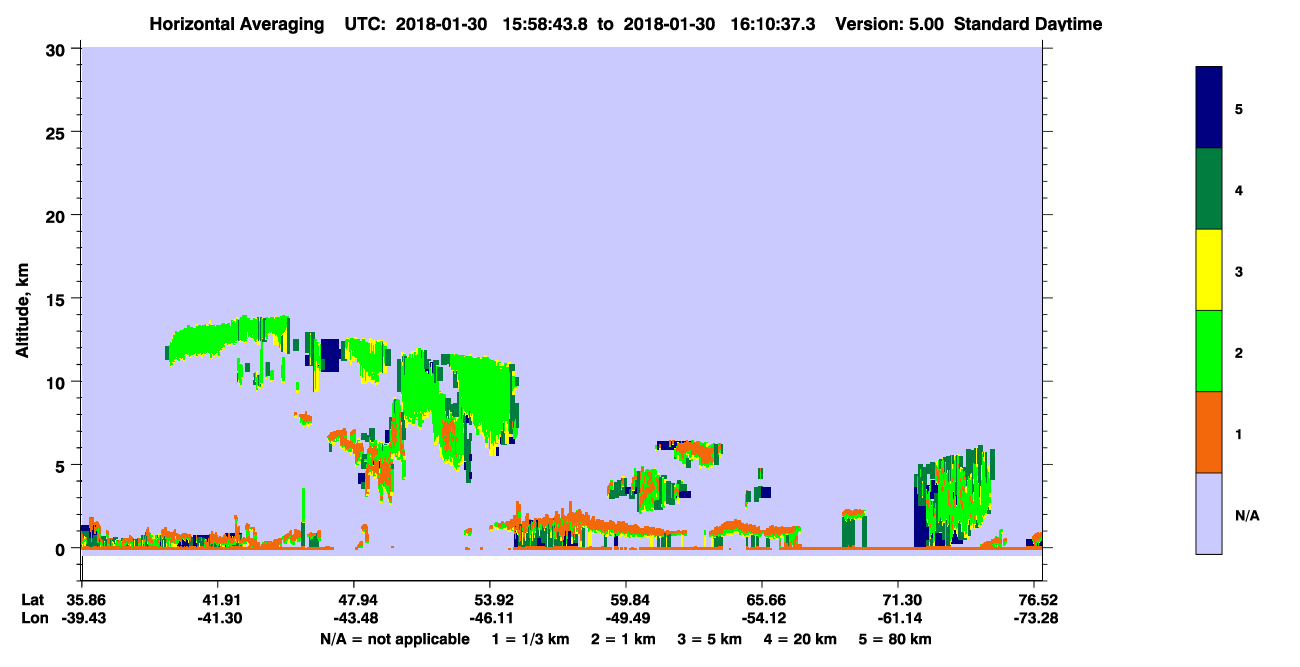Click longitude value -49.49
Screen dimensions: 1300x667
[x=626, y=618]
